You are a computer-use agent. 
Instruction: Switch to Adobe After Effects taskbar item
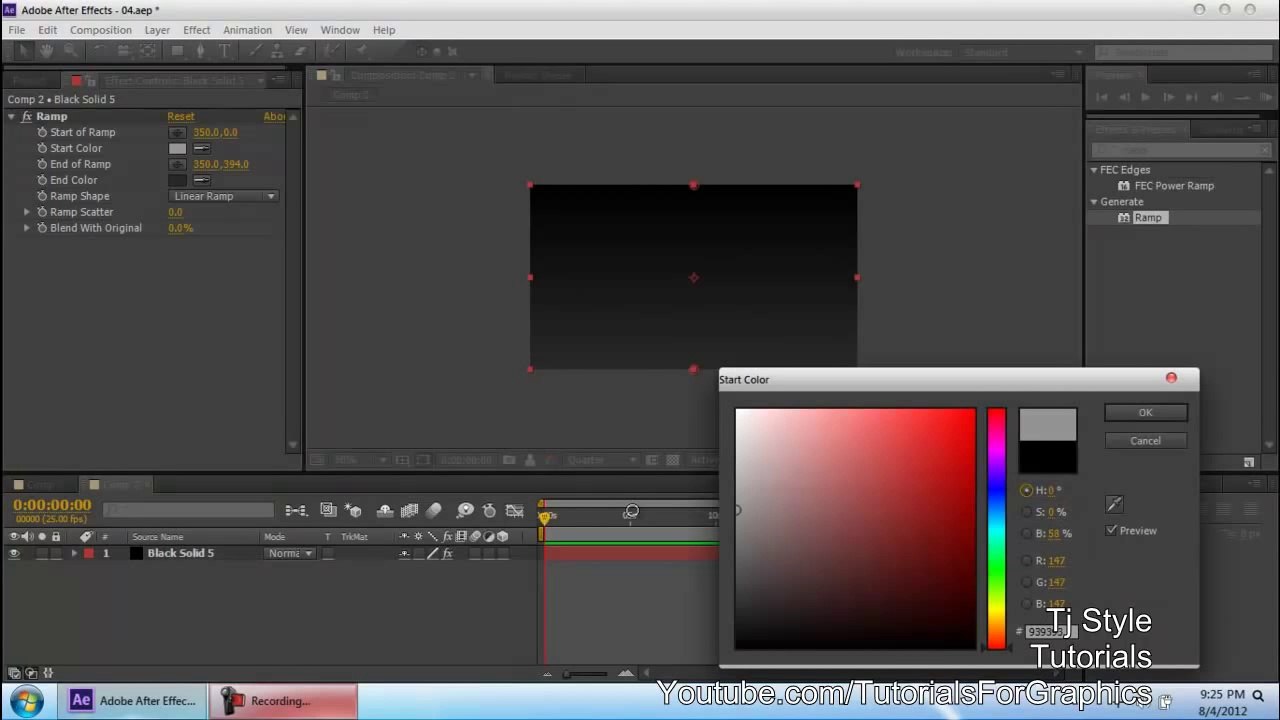pos(135,701)
